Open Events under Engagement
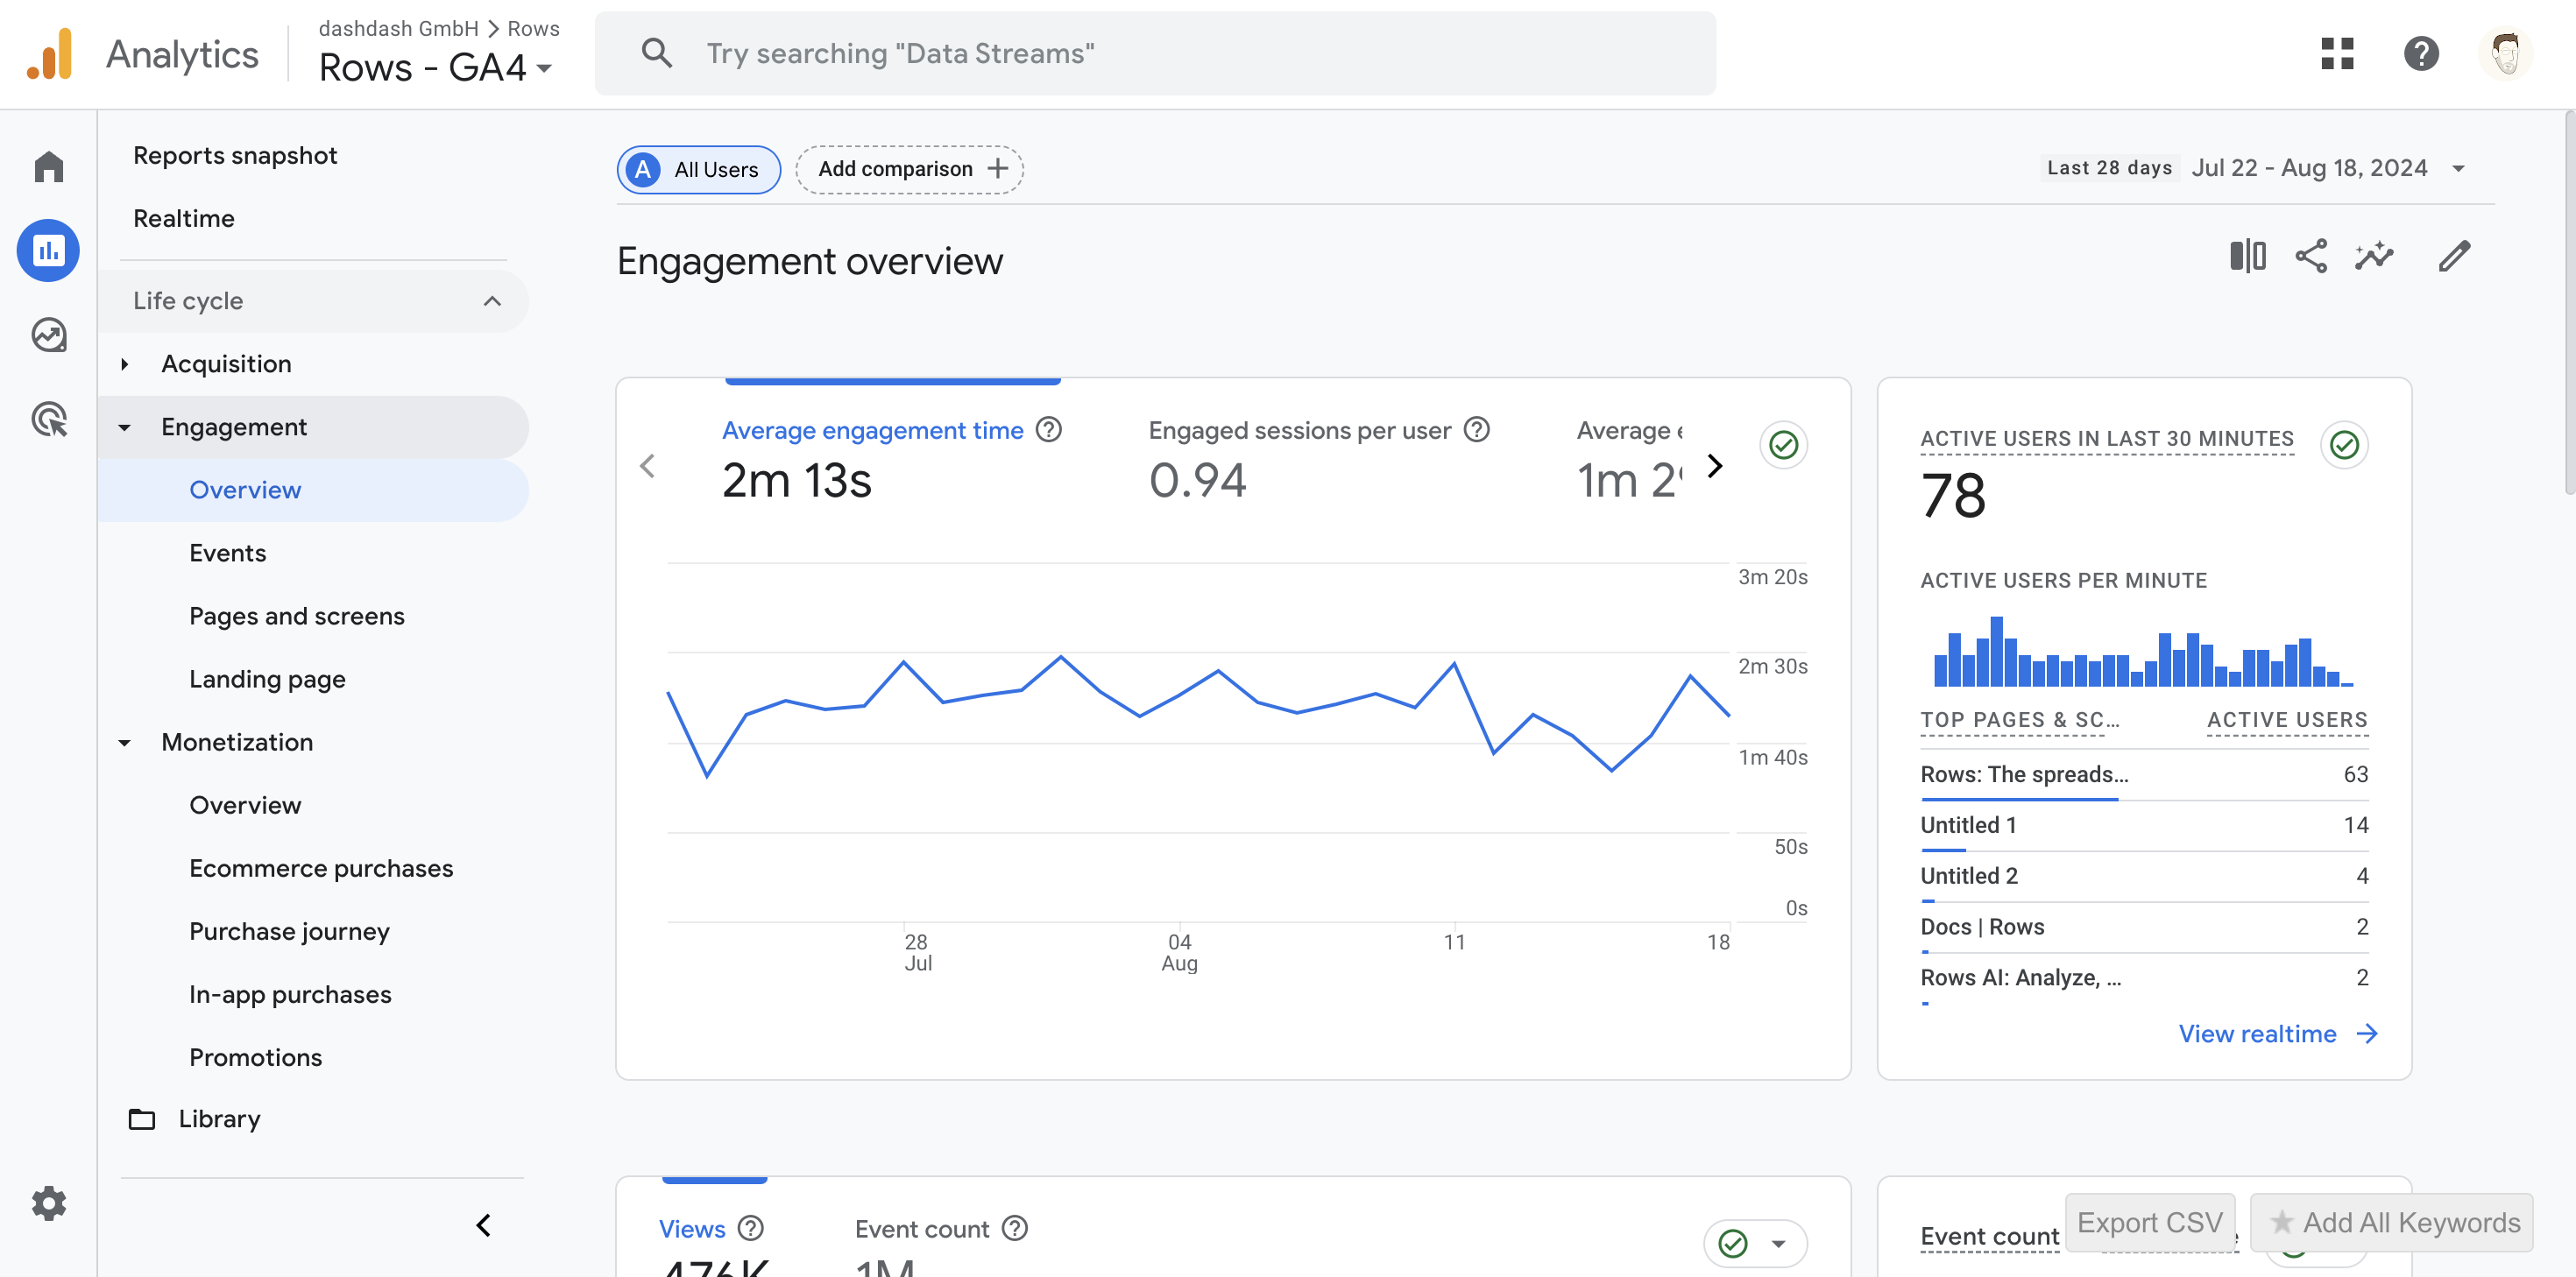 tap(228, 553)
